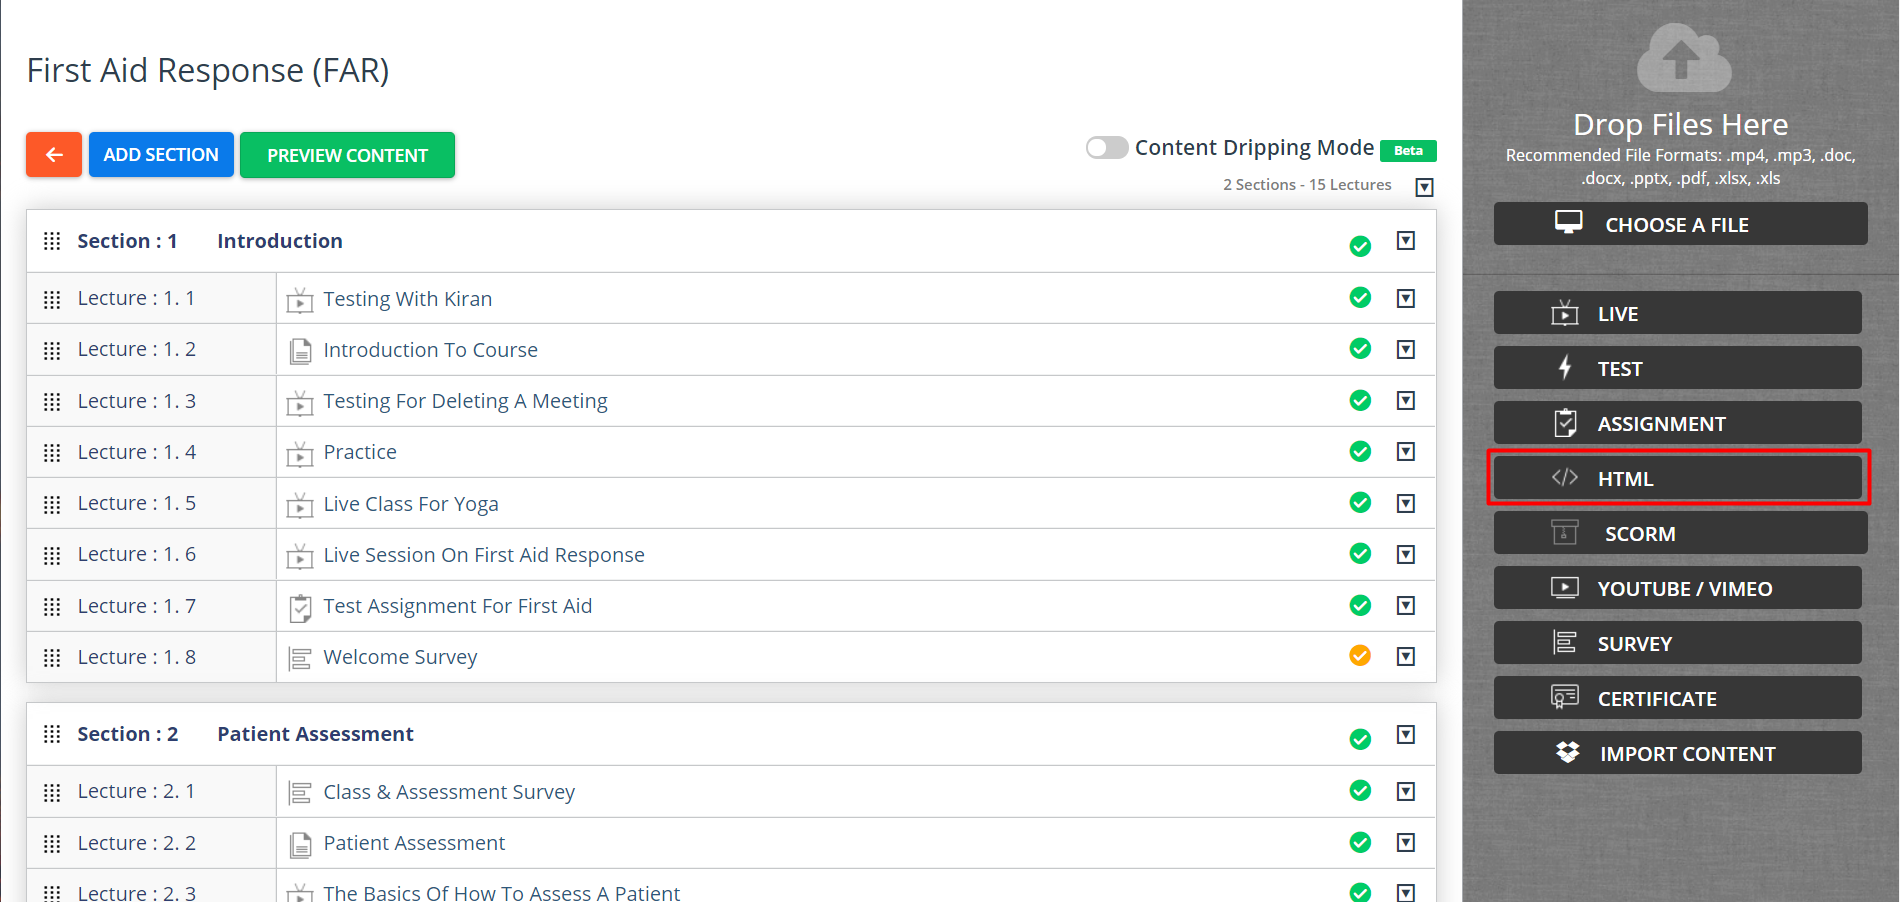Toggle green status check for Testing With Kiran
Screen dimensions: 1900x902
[1360, 298]
